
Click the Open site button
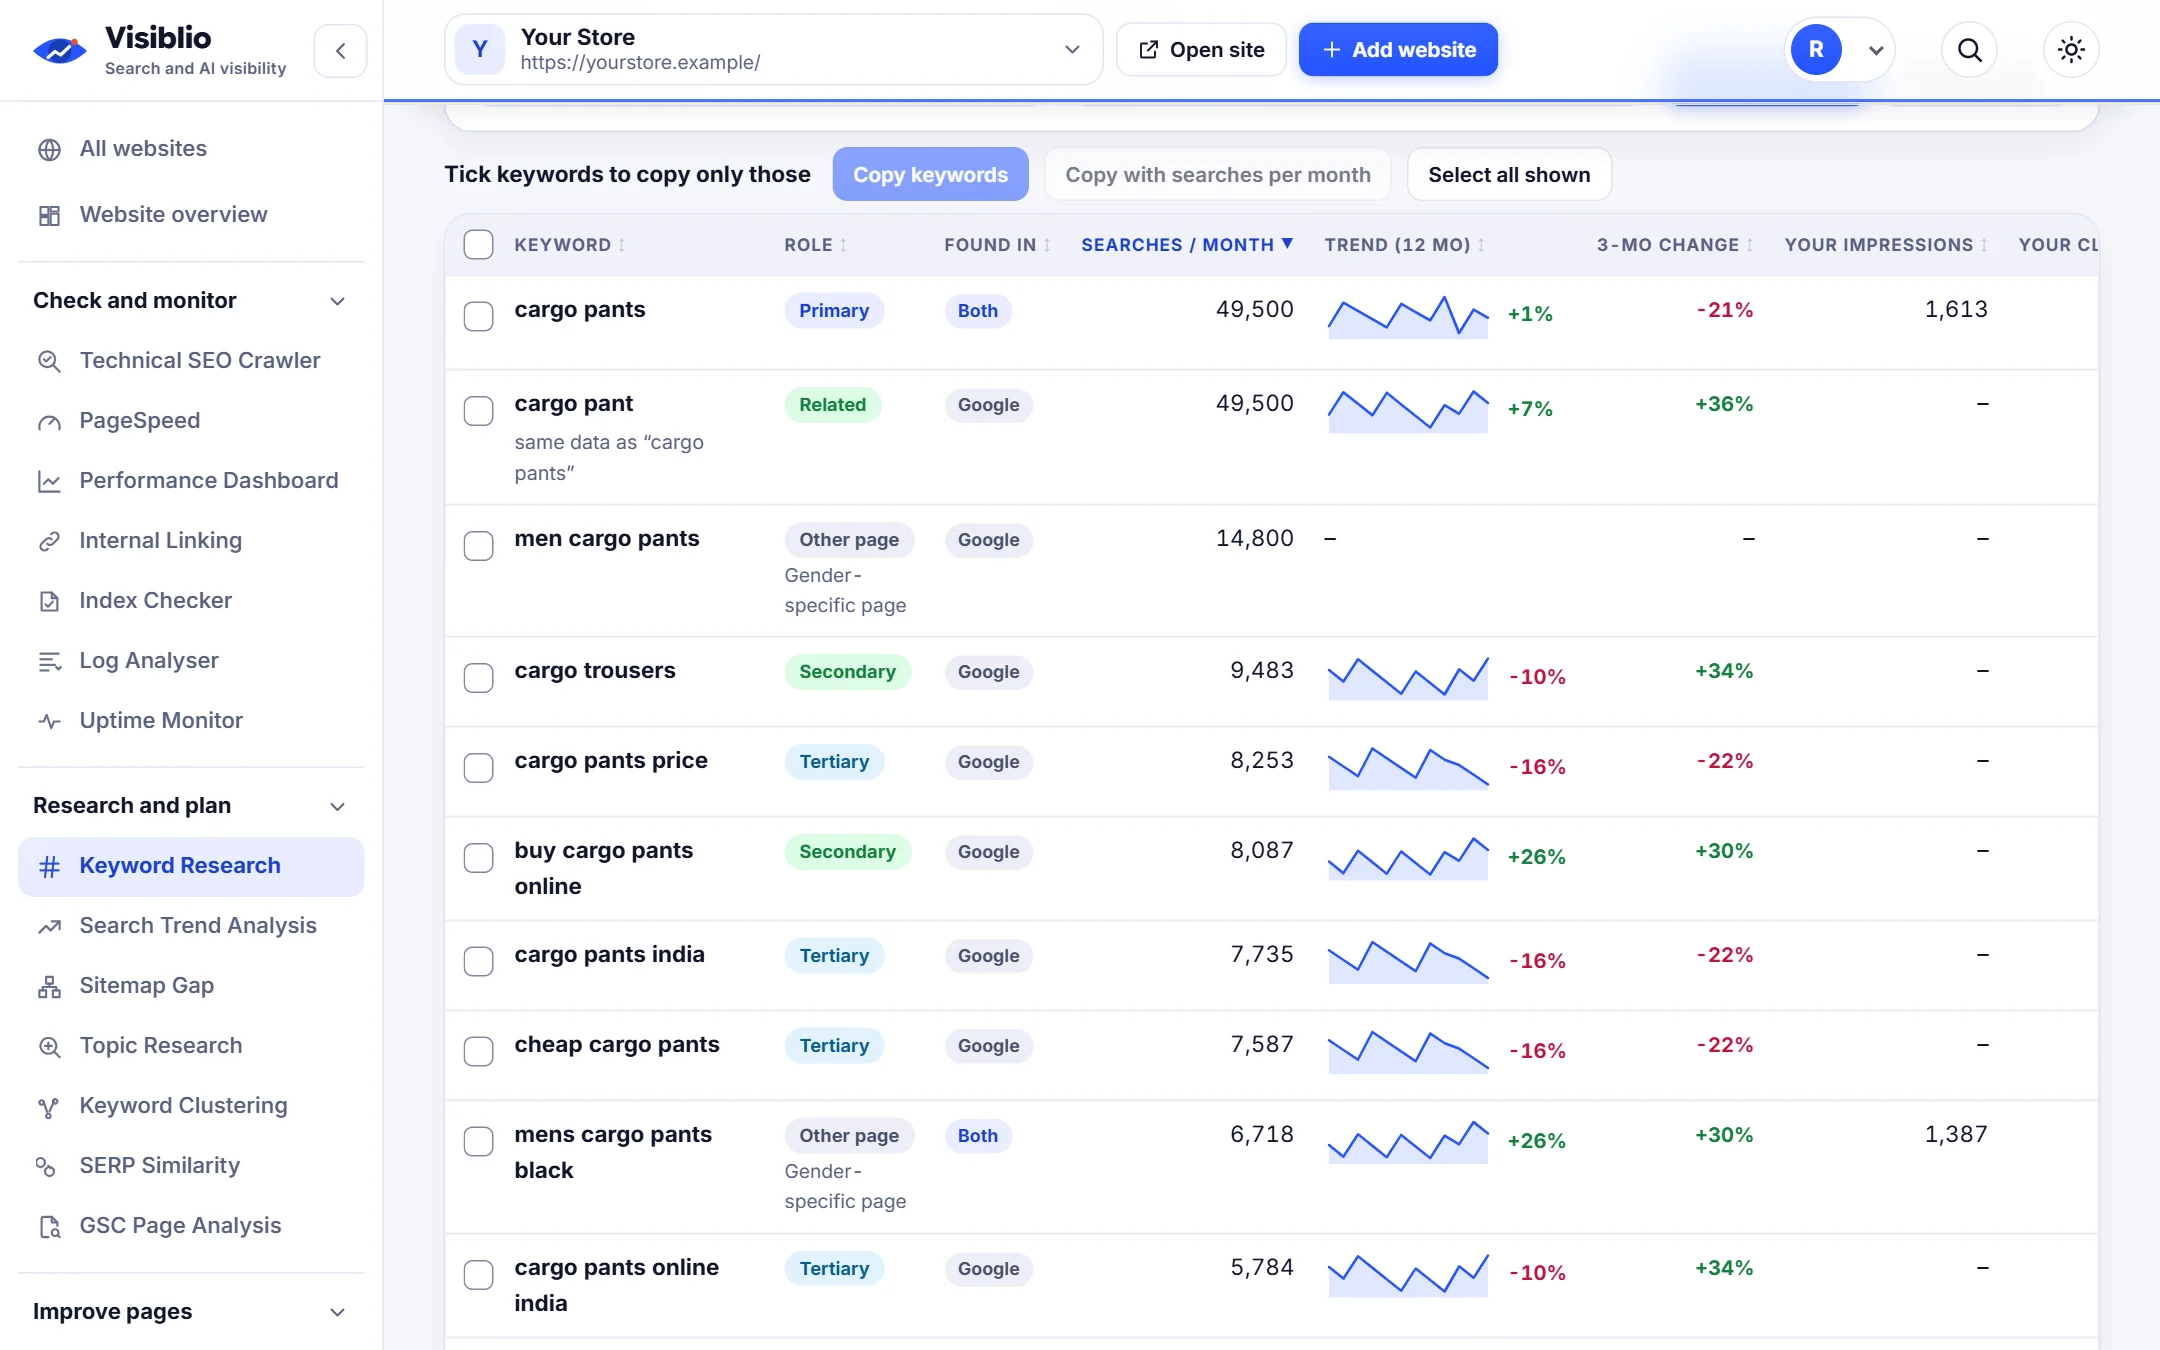(x=1201, y=50)
